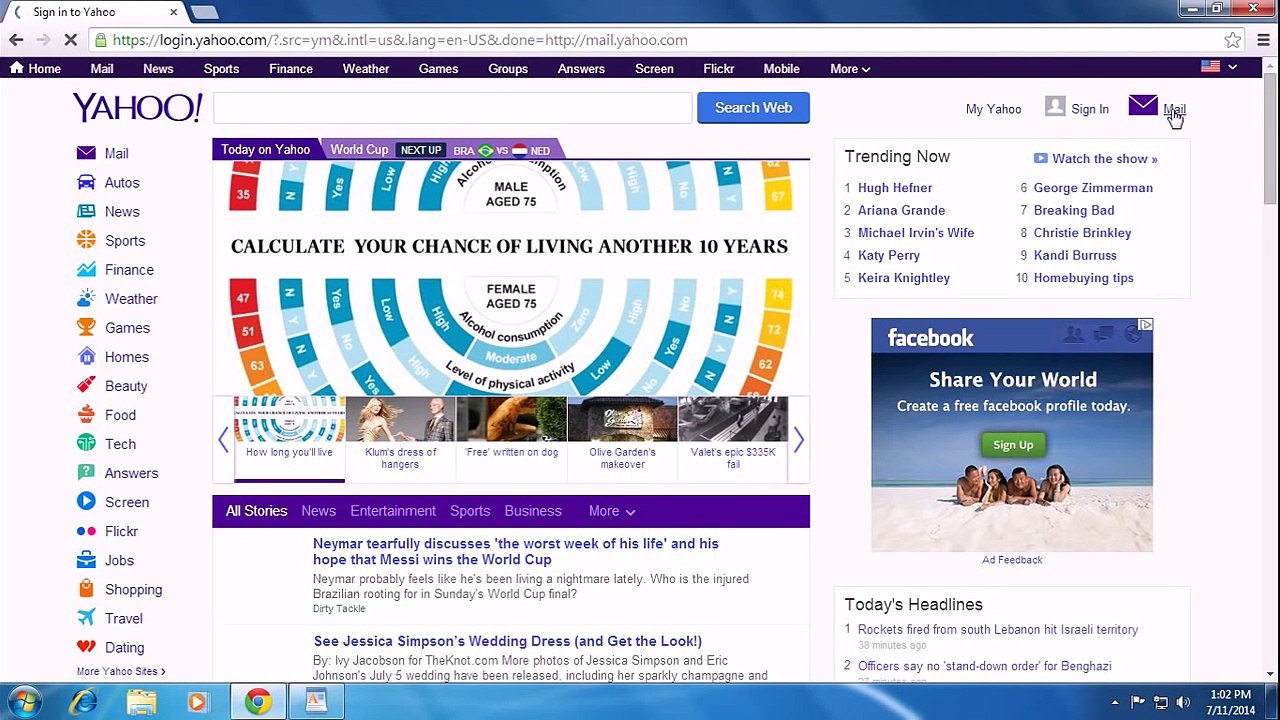Click the Facebook ad Sign Up button
This screenshot has width=1280, height=720.
tap(1013, 445)
